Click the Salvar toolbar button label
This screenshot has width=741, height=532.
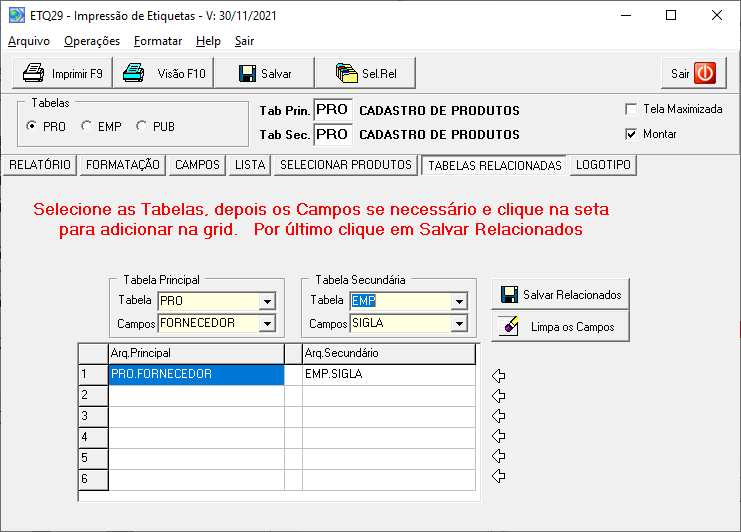tap(276, 74)
